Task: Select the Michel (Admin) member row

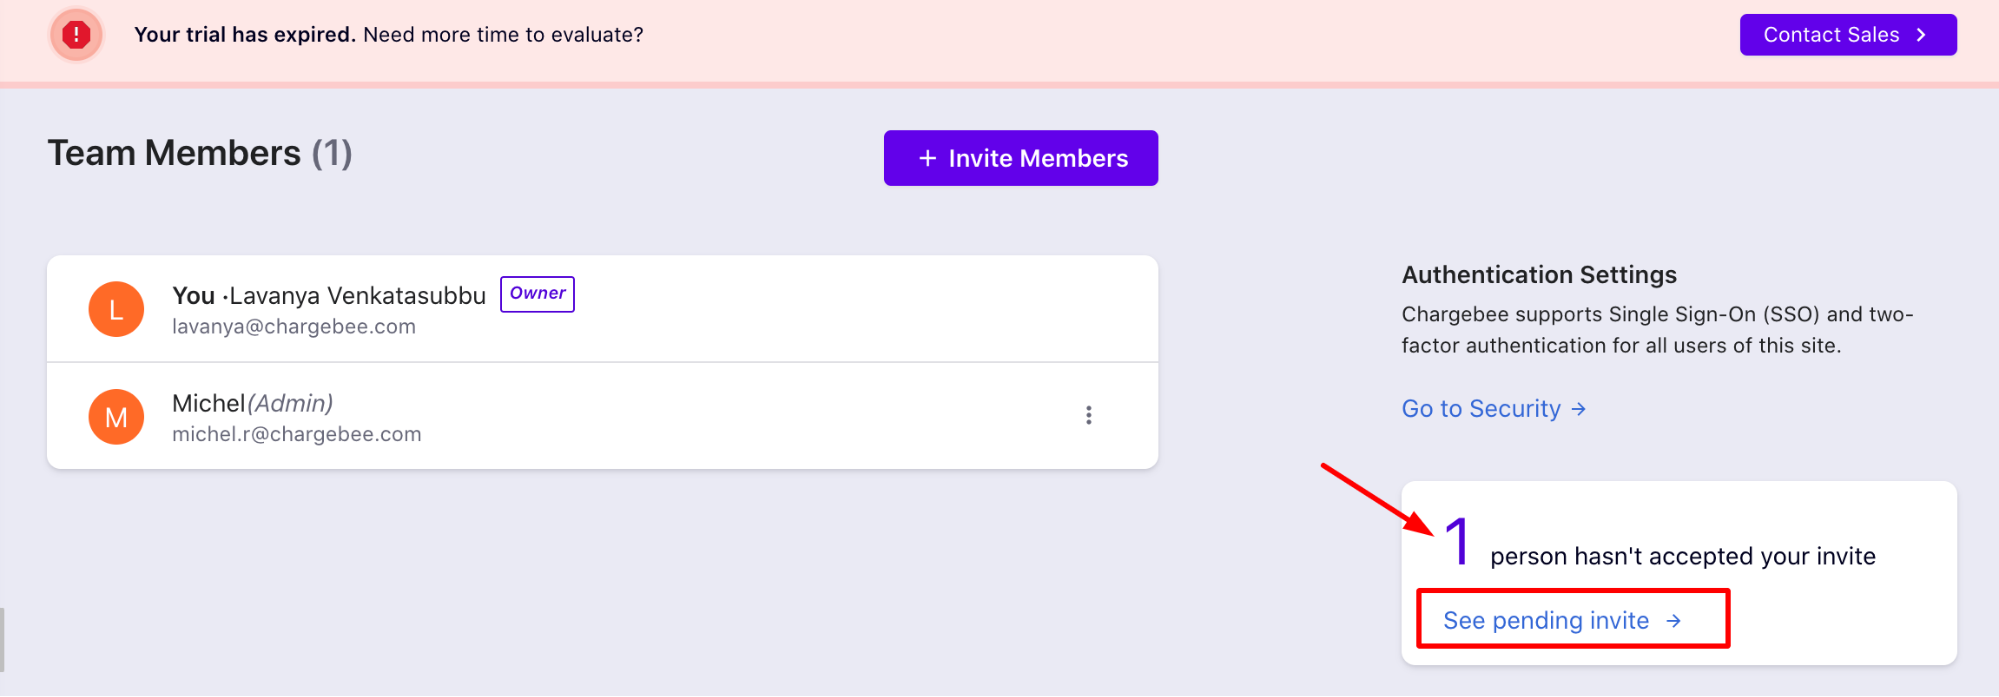Action: (x=602, y=416)
